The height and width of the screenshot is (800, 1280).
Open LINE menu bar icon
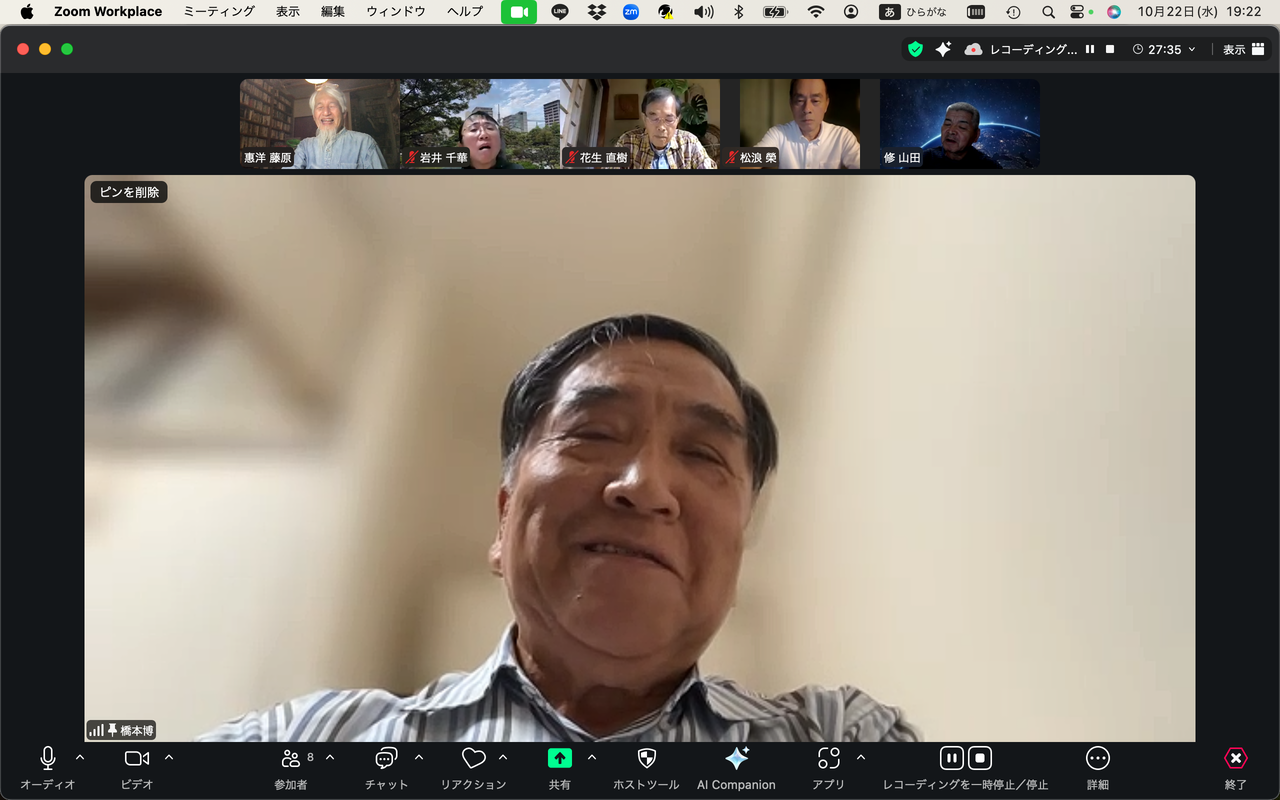click(x=560, y=12)
